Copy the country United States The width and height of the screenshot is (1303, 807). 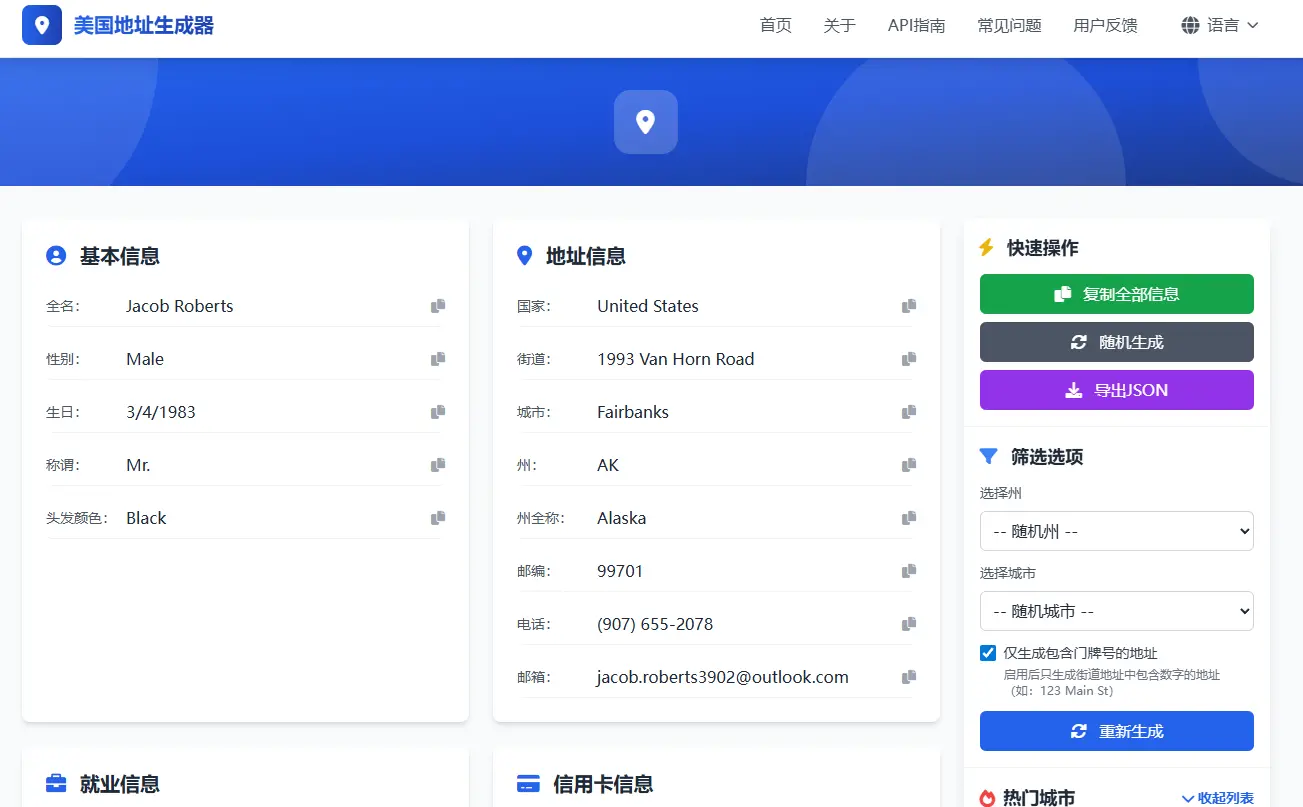[909, 306]
